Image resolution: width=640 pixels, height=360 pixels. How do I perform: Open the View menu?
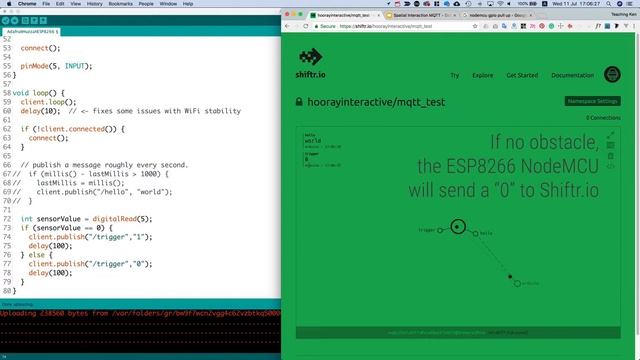[x=76, y=4]
